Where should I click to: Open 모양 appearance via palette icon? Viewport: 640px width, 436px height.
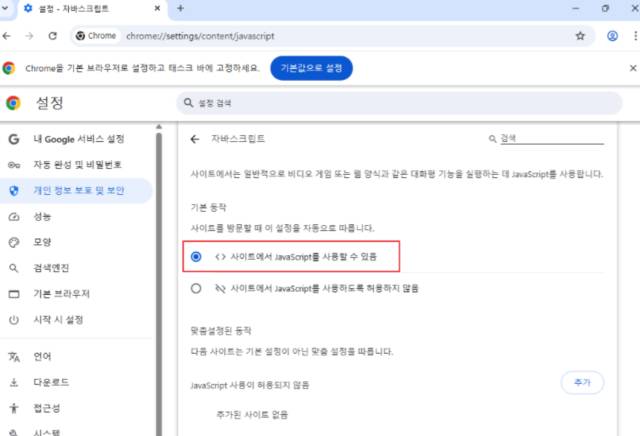pyautogui.click(x=14, y=242)
